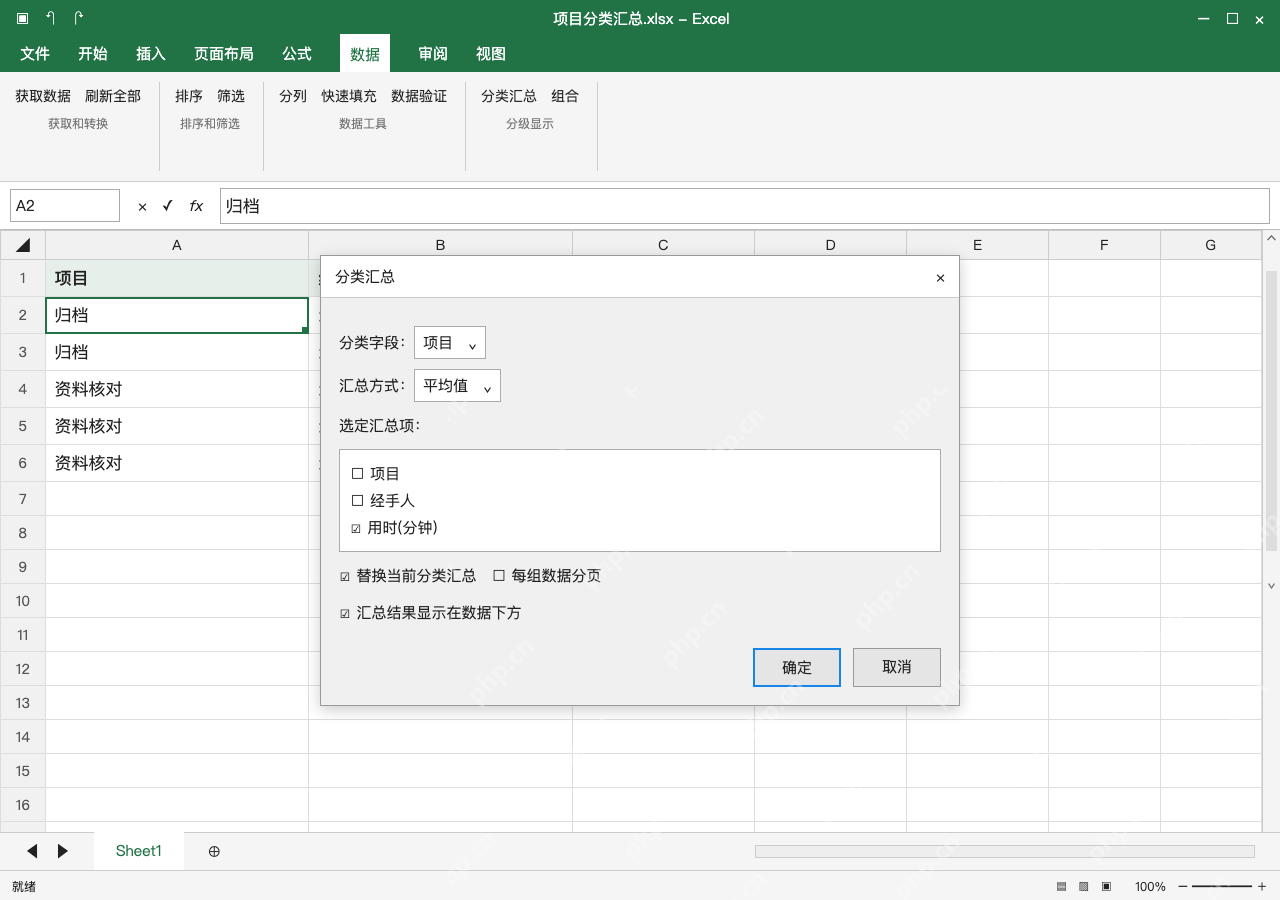
Task: Click the horizontal scrollbar at bottom
Action: point(1005,851)
